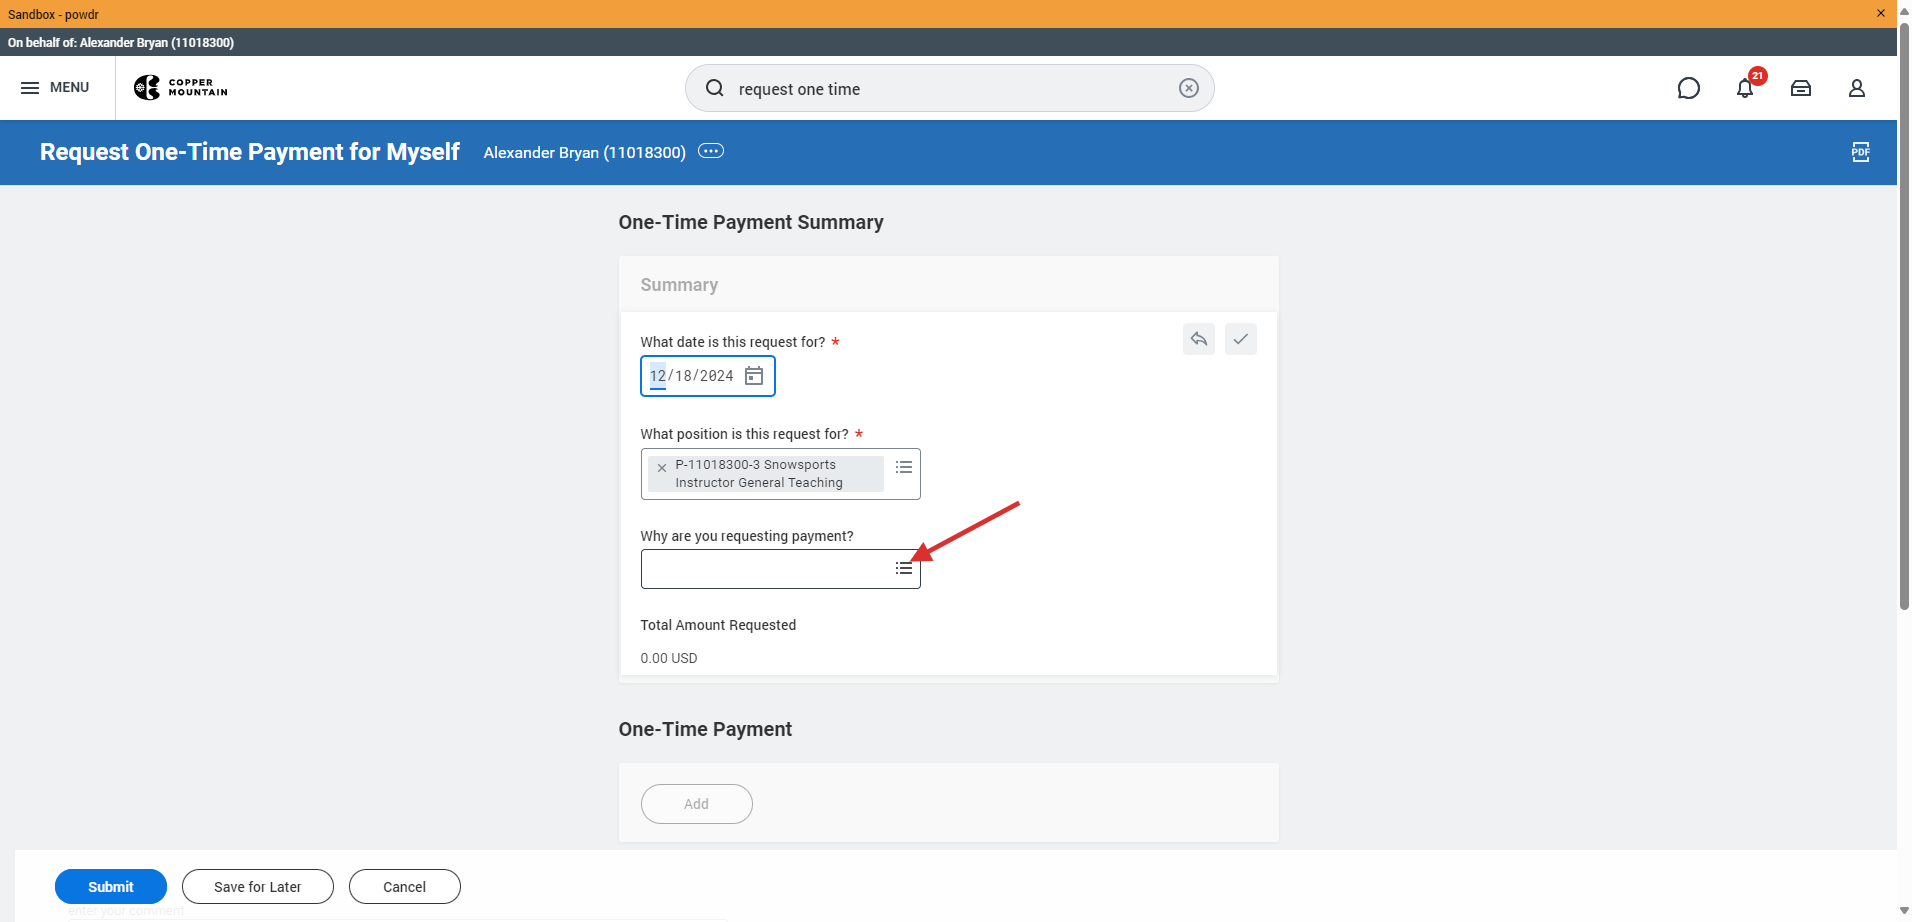This screenshot has width=1912, height=922.
Task: Clear the search text with X icon
Action: pos(1188,88)
